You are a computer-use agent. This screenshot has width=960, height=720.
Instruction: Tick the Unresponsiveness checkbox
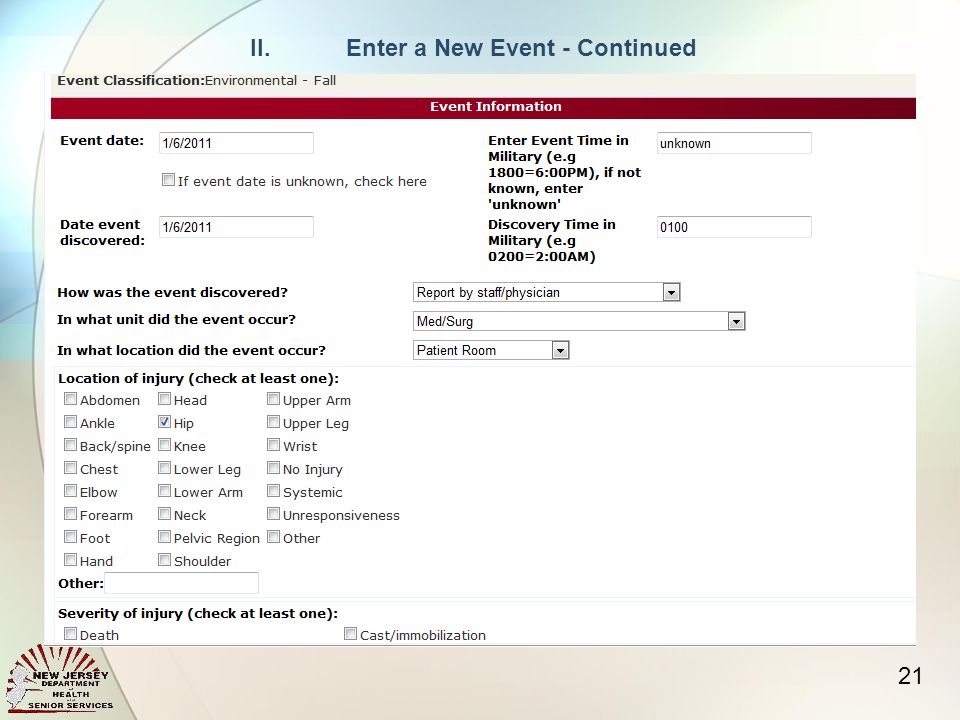pos(273,514)
